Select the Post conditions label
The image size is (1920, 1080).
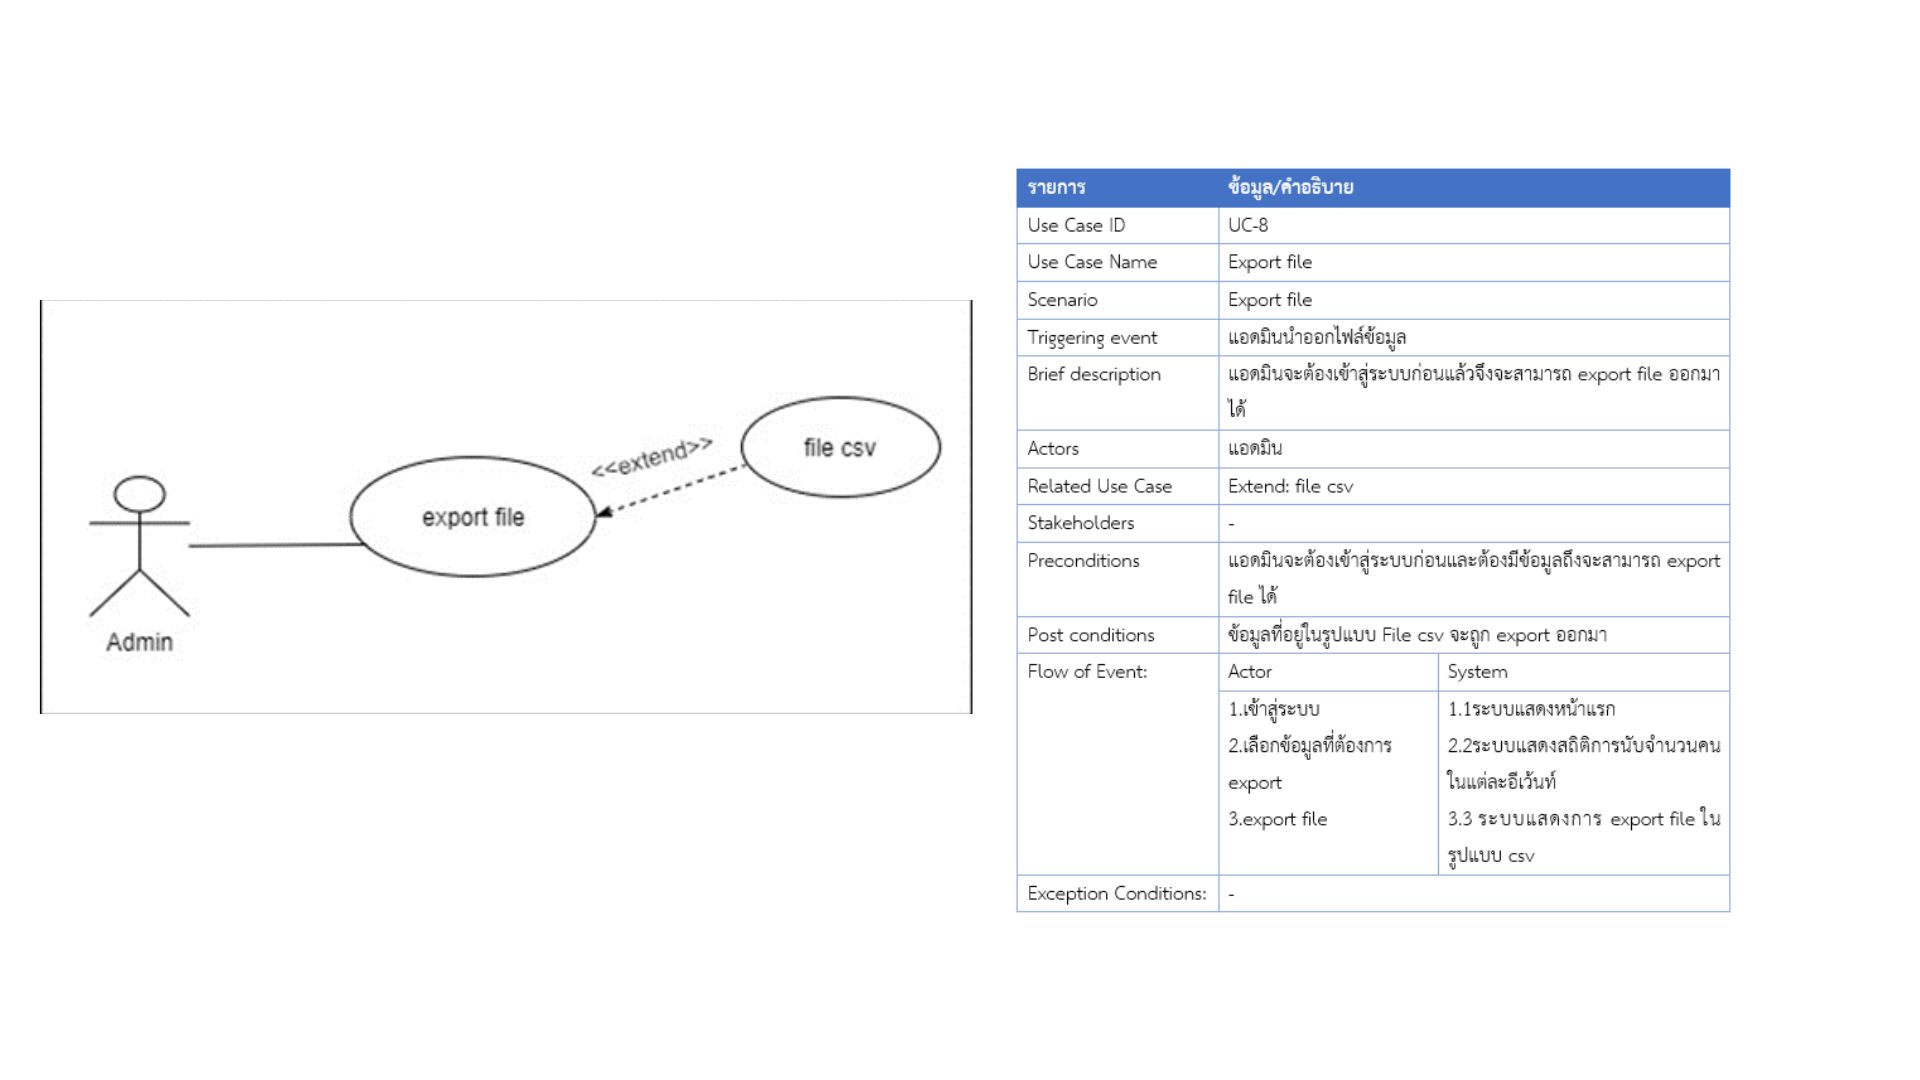pyautogui.click(x=1090, y=635)
